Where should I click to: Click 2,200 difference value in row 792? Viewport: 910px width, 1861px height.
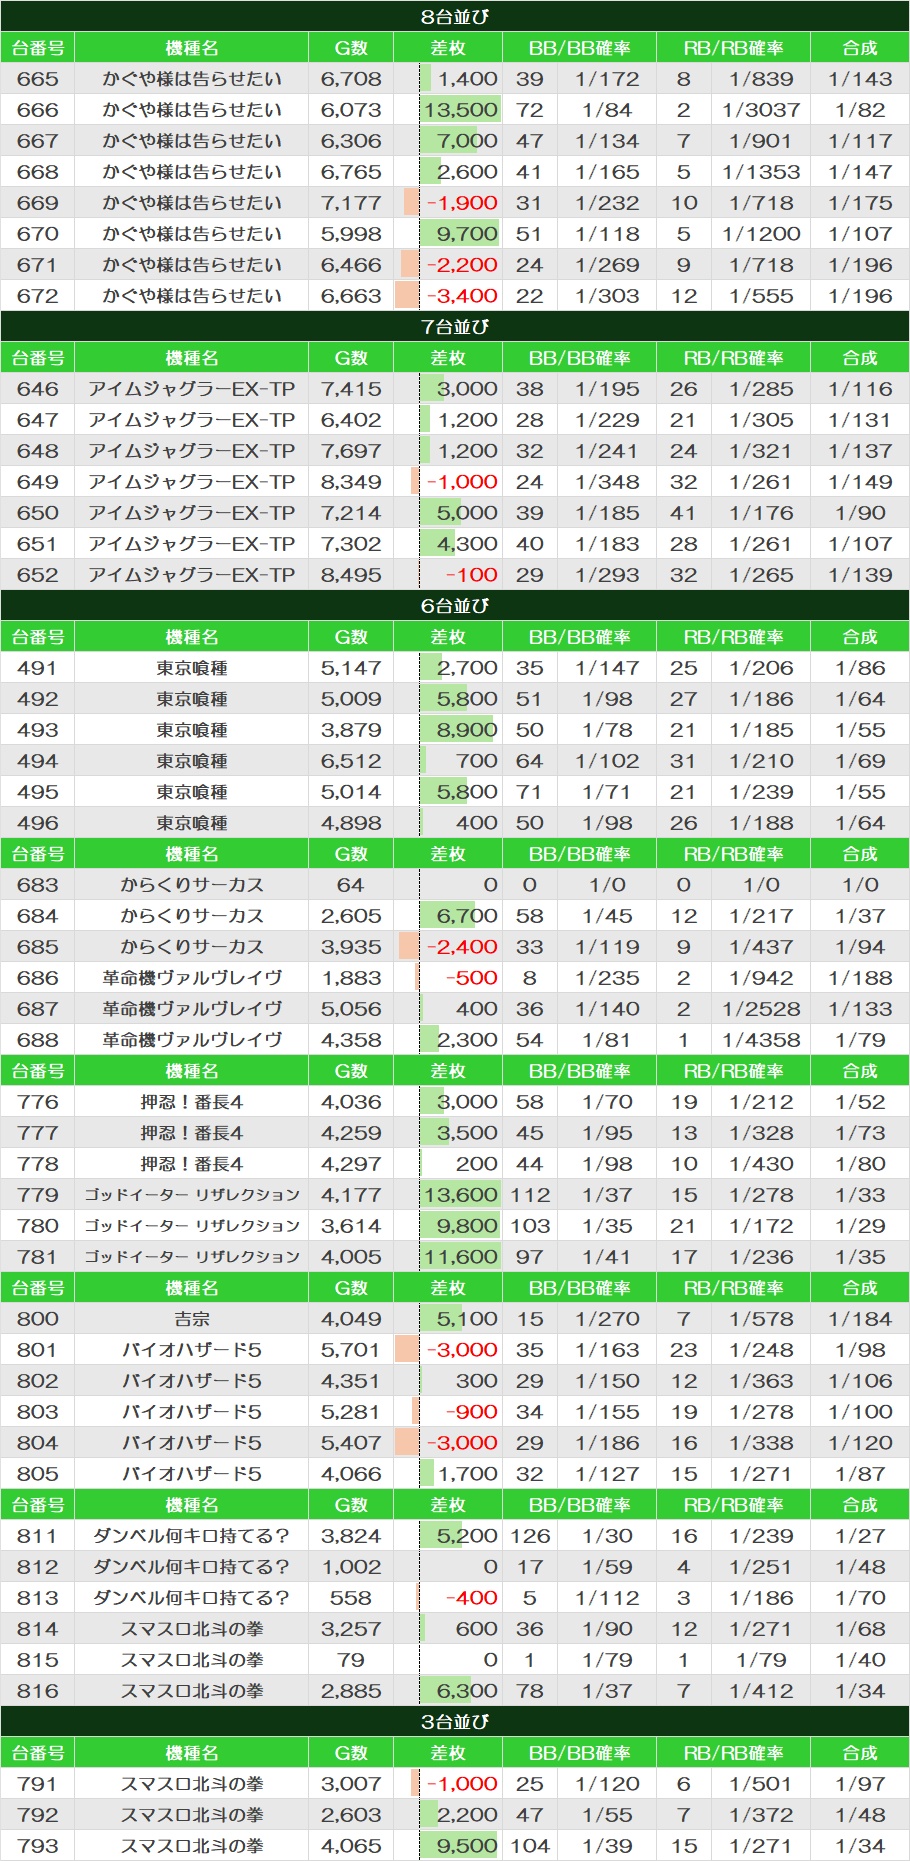467,1815
